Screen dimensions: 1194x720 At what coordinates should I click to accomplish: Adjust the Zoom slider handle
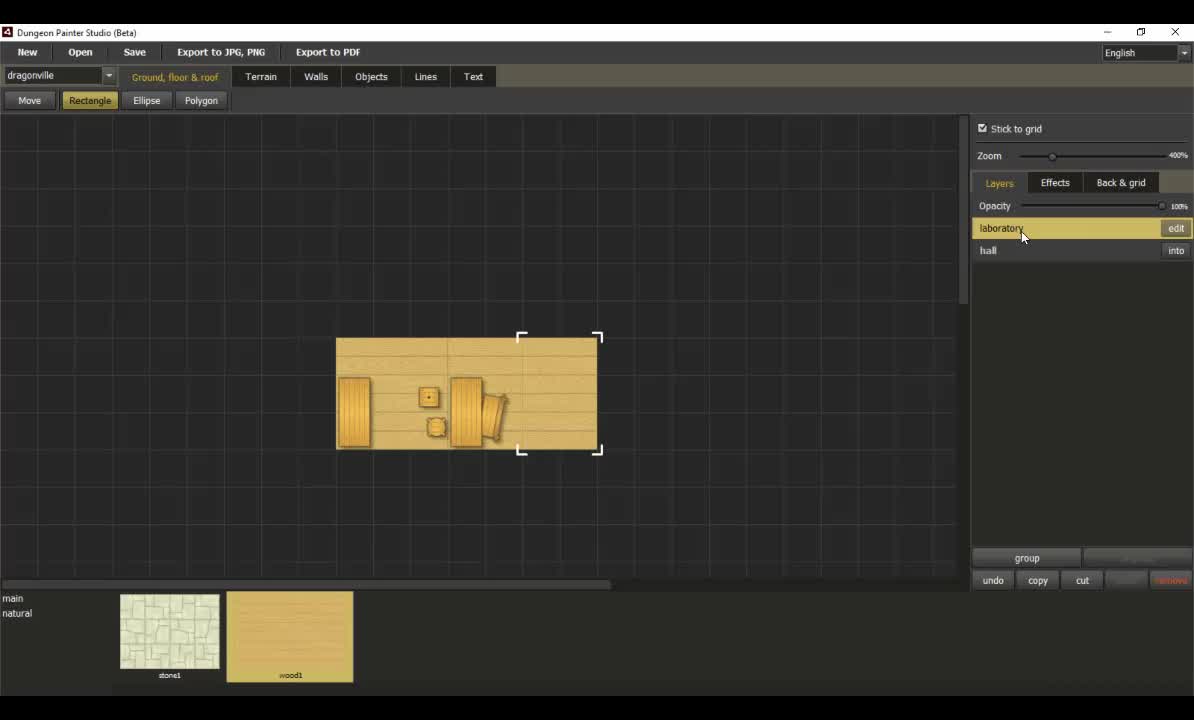click(x=1052, y=157)
